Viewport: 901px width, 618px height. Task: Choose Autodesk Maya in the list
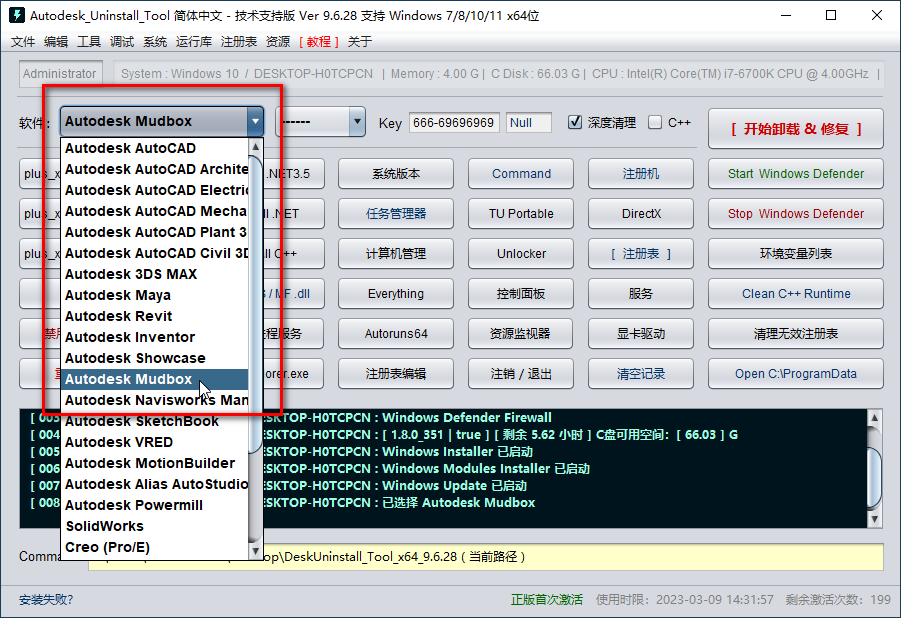pyautogui.click(x=155, y=295)
